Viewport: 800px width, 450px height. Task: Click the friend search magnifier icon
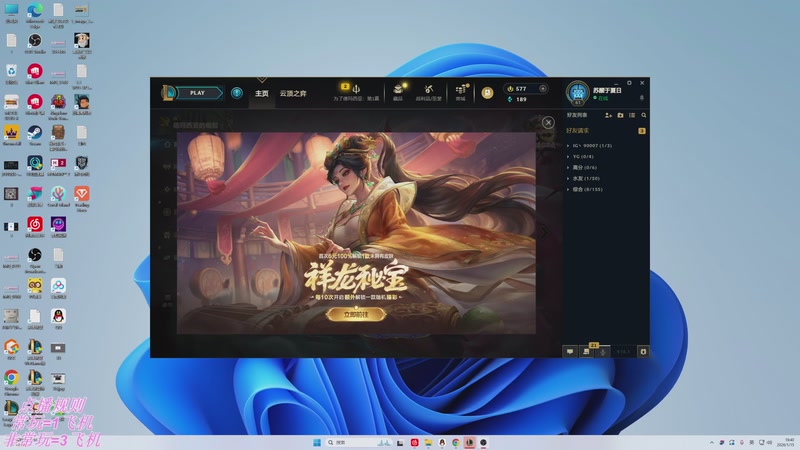(x=644, y=115)
